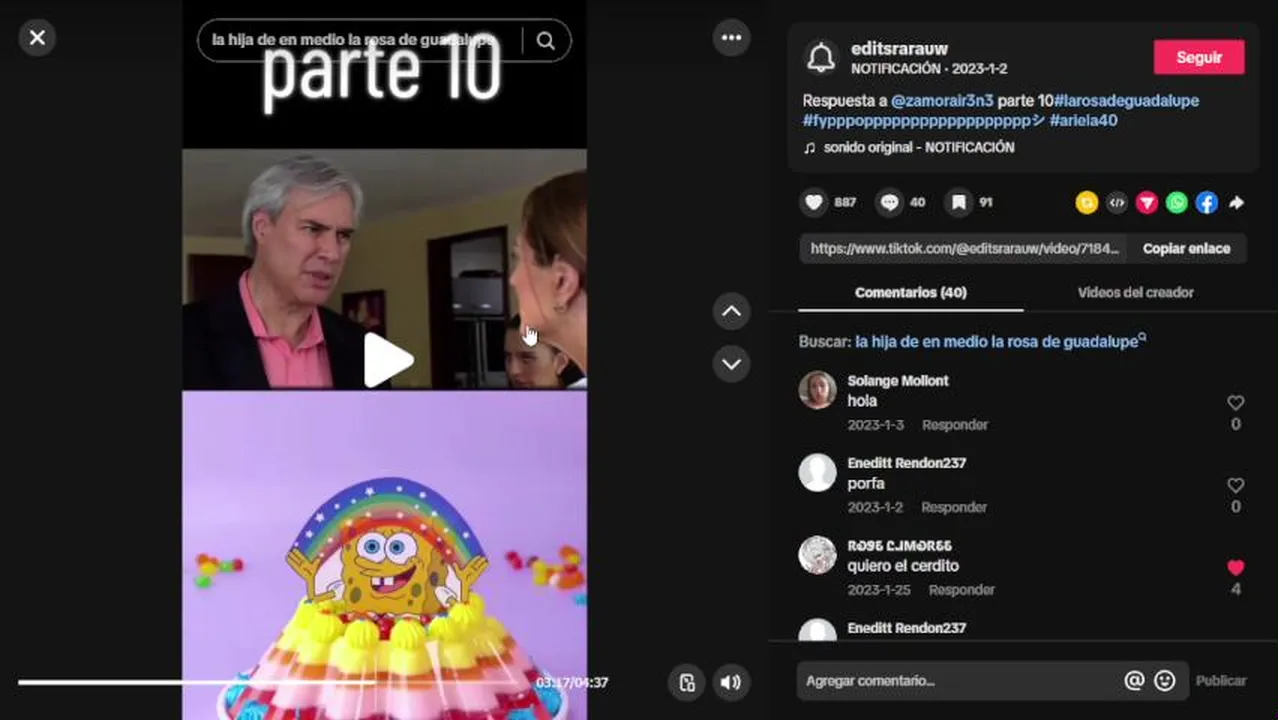Screen dimensions: 1278x720
Task: Click the video URL field
Action: 963,248
